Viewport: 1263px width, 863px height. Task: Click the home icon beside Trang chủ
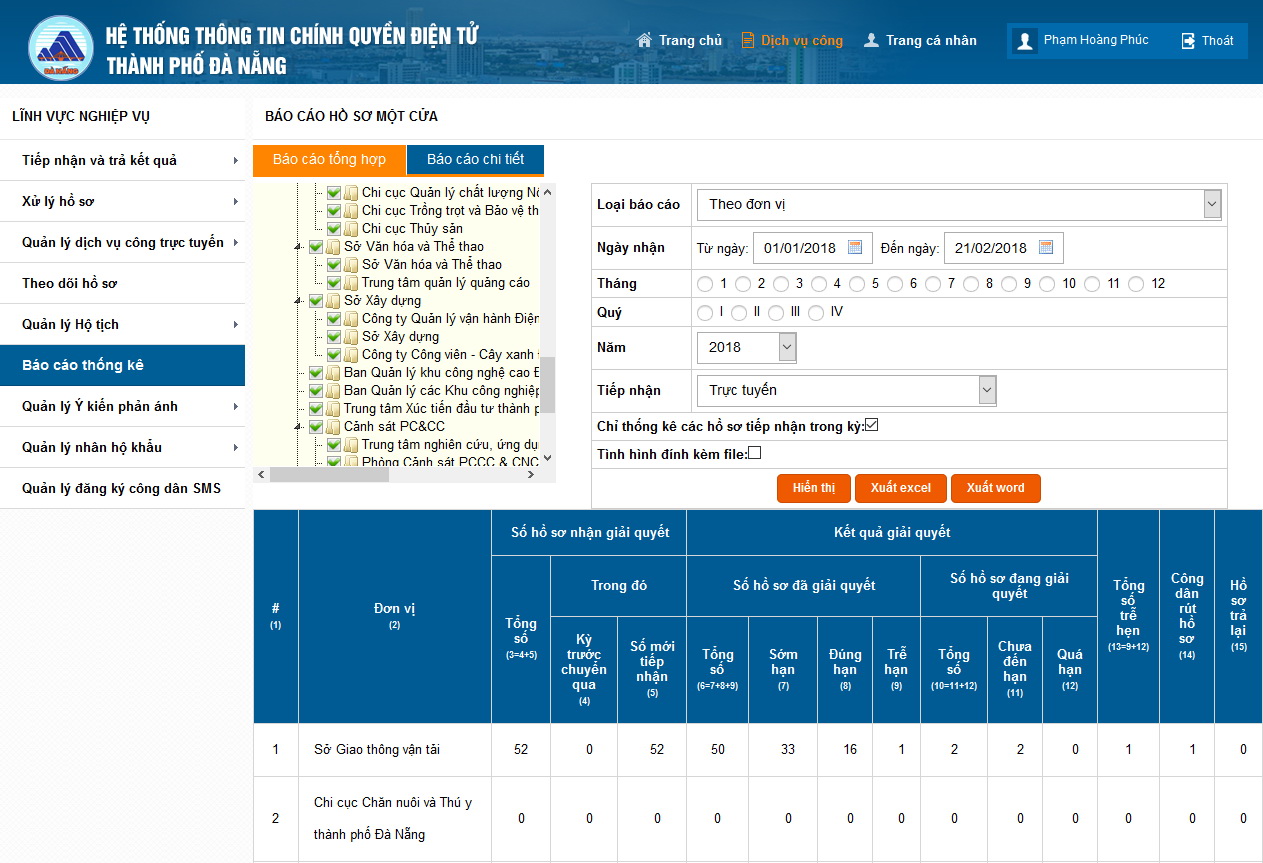645,40
